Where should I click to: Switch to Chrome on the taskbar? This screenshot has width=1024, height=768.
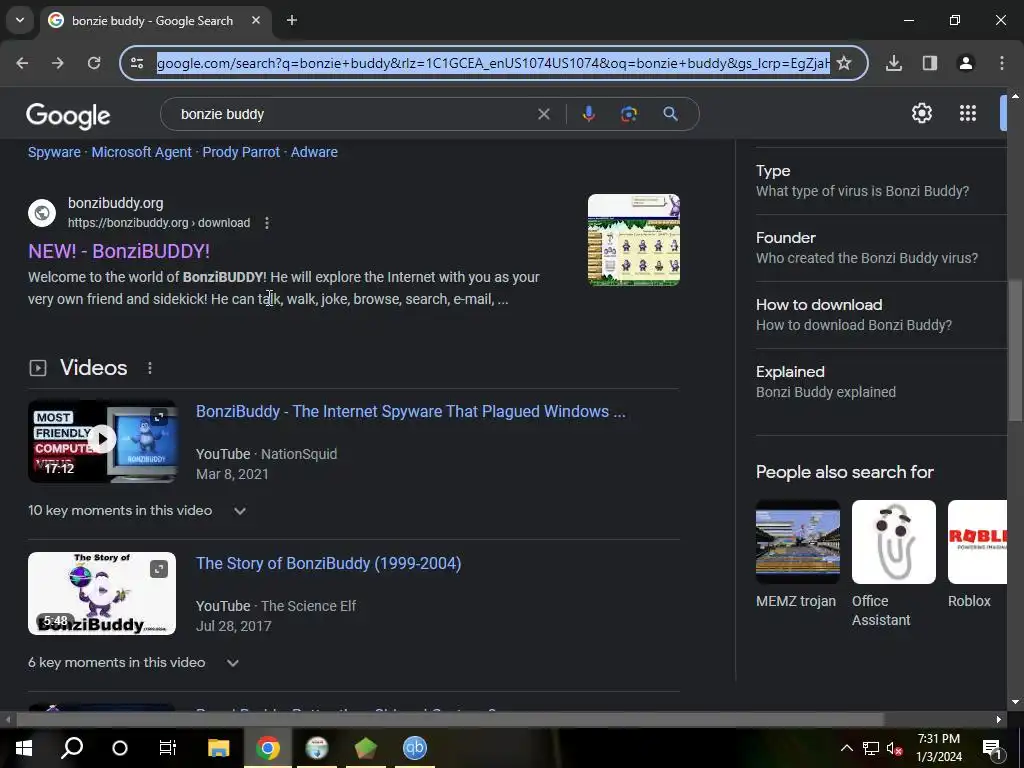pos(268,748)
